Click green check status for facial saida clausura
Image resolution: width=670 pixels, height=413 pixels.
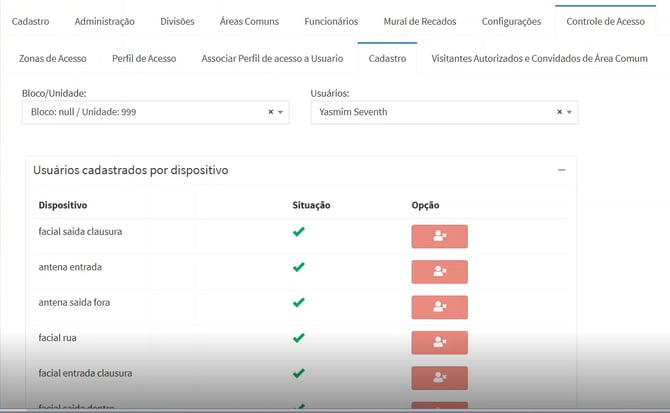(298, 232)
